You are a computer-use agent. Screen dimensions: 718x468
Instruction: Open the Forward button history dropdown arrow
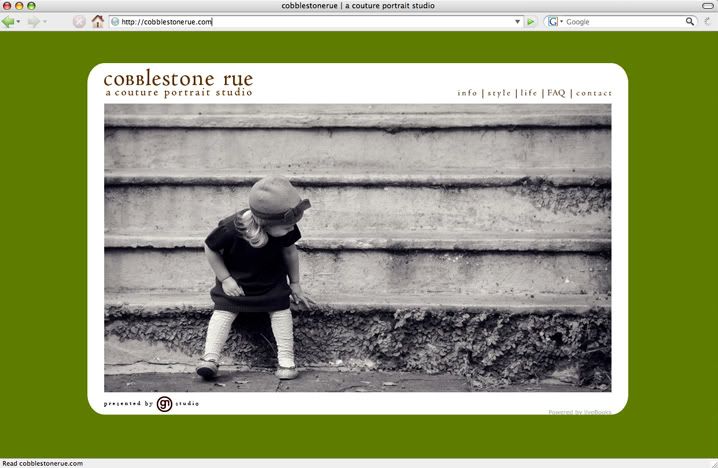coord(45,21)
